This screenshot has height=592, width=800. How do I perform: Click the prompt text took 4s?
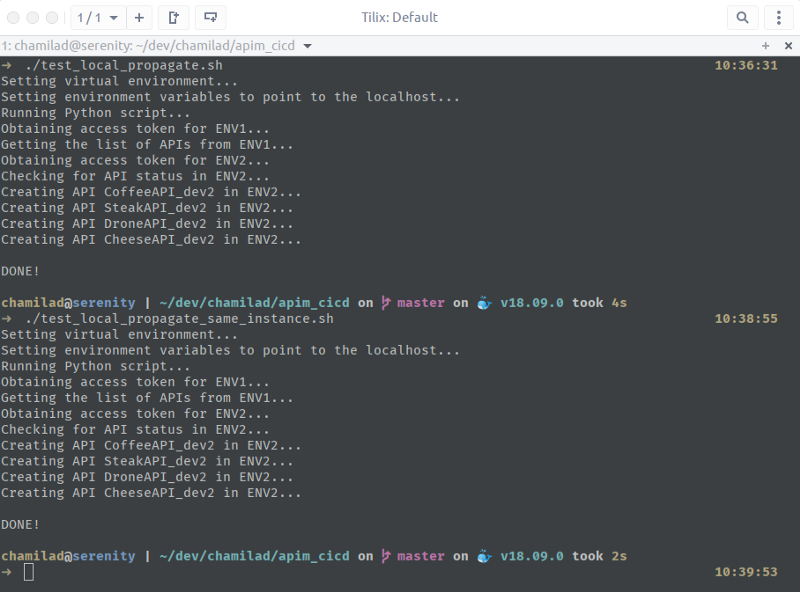click(599, 303)
